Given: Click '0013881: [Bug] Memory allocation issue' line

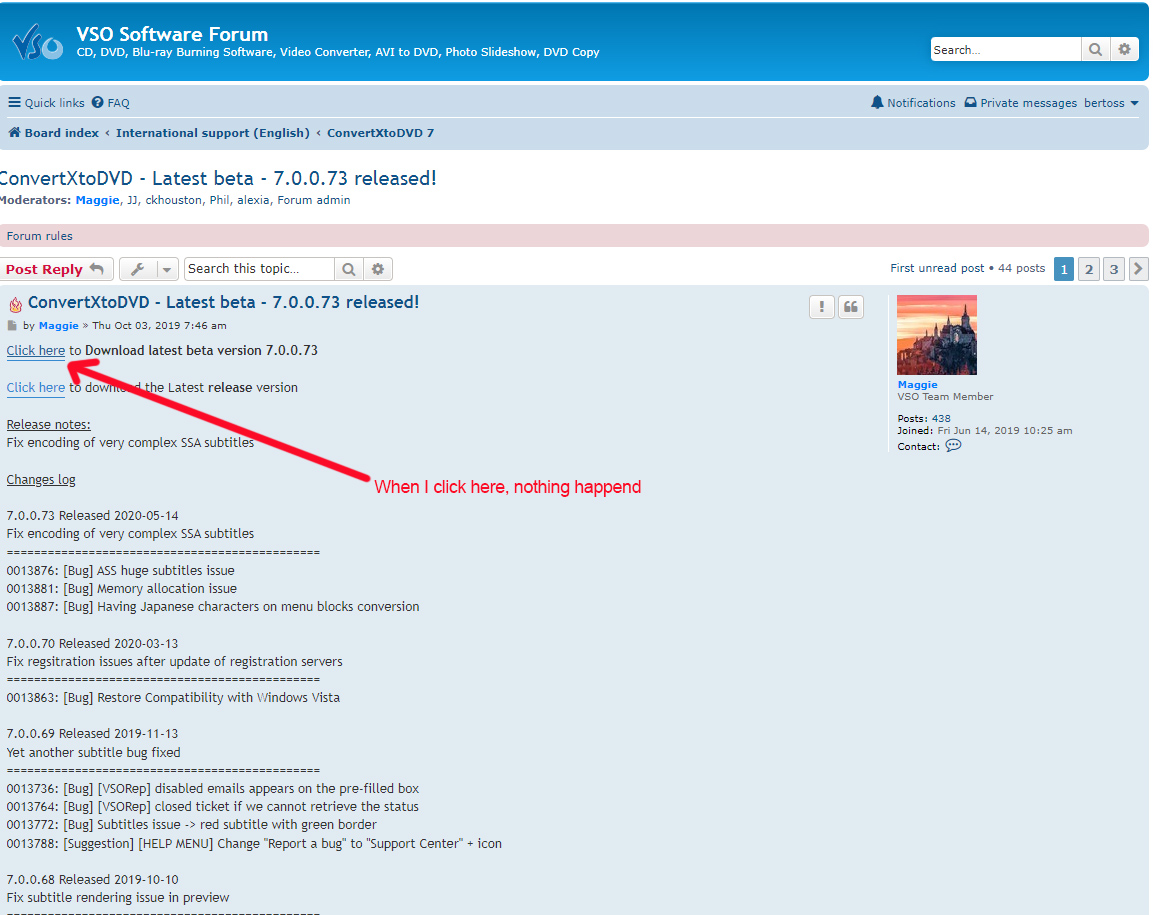Looking at the screenshot, I should point(122,589).
